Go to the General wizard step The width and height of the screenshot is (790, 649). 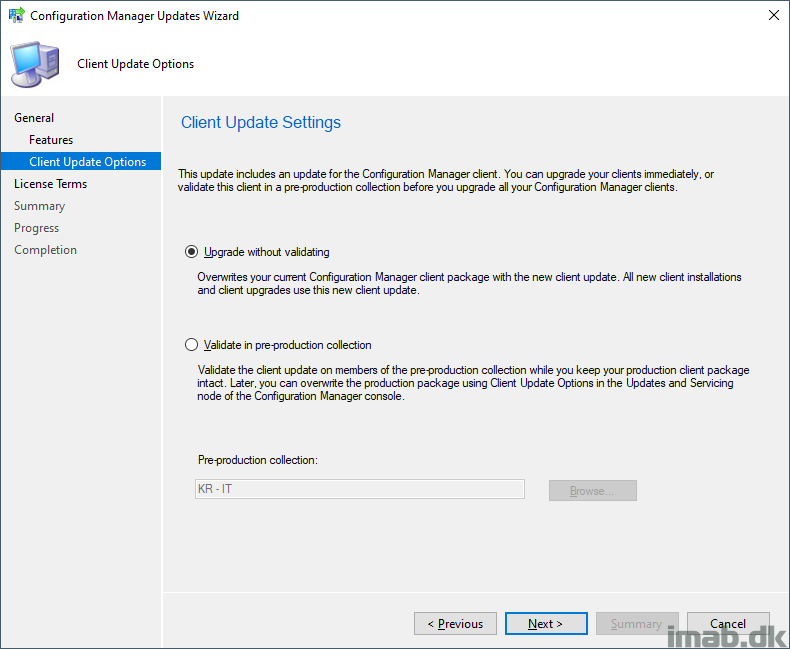34,117
